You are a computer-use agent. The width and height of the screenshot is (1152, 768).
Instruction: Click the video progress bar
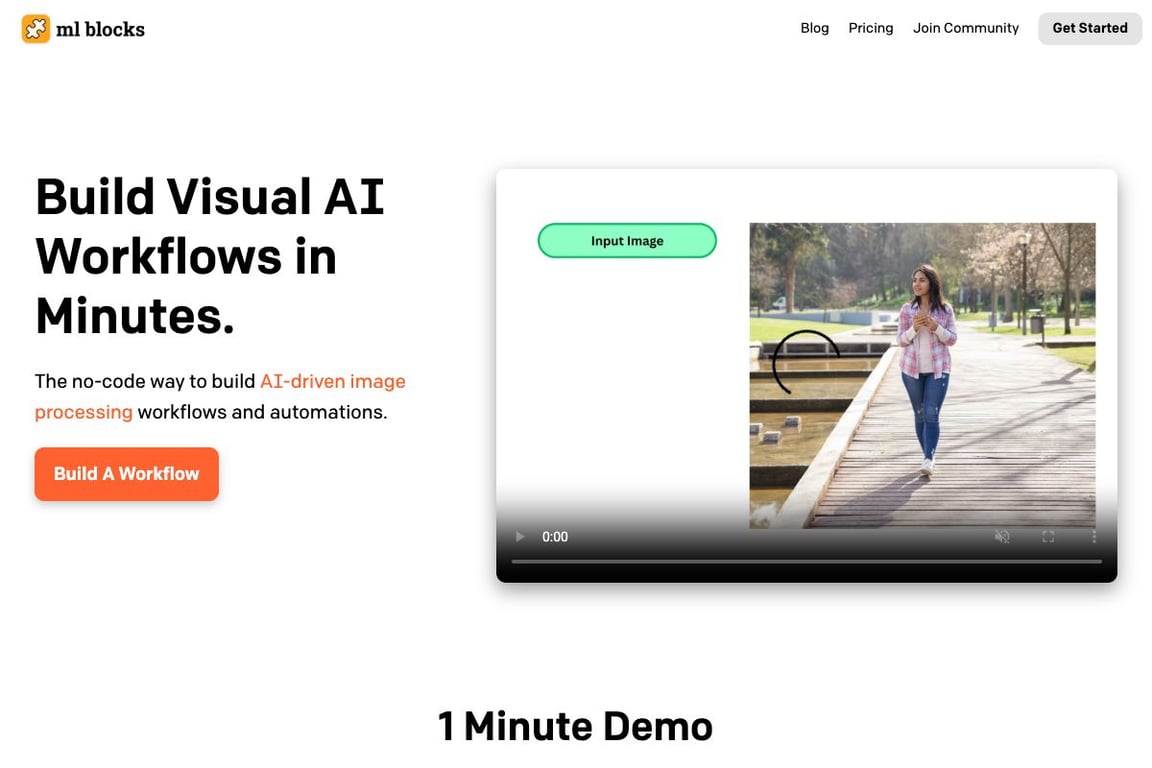[x=807, y=561]
